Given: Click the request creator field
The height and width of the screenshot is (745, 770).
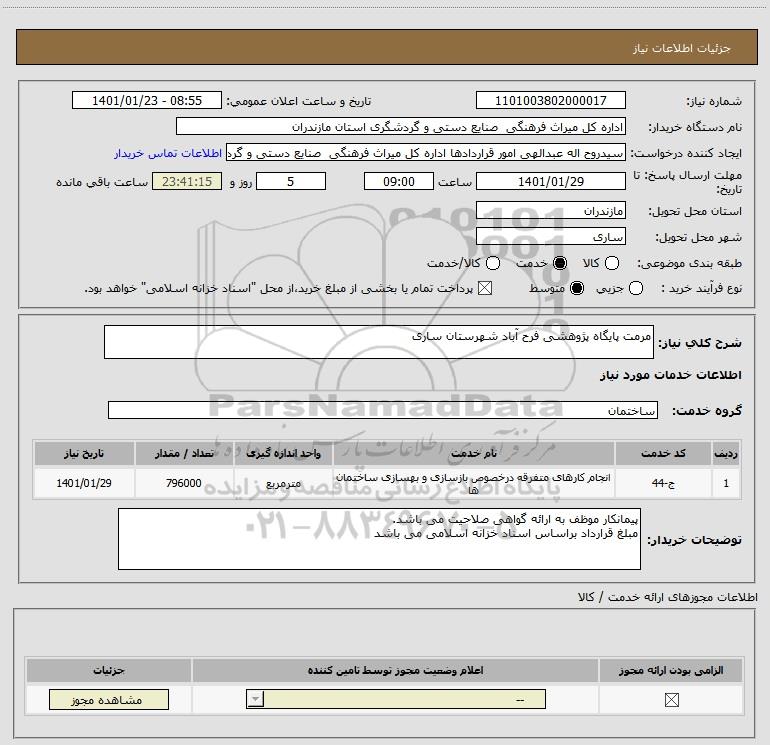Looking at the screenshot, I should [x=426, y=153].
